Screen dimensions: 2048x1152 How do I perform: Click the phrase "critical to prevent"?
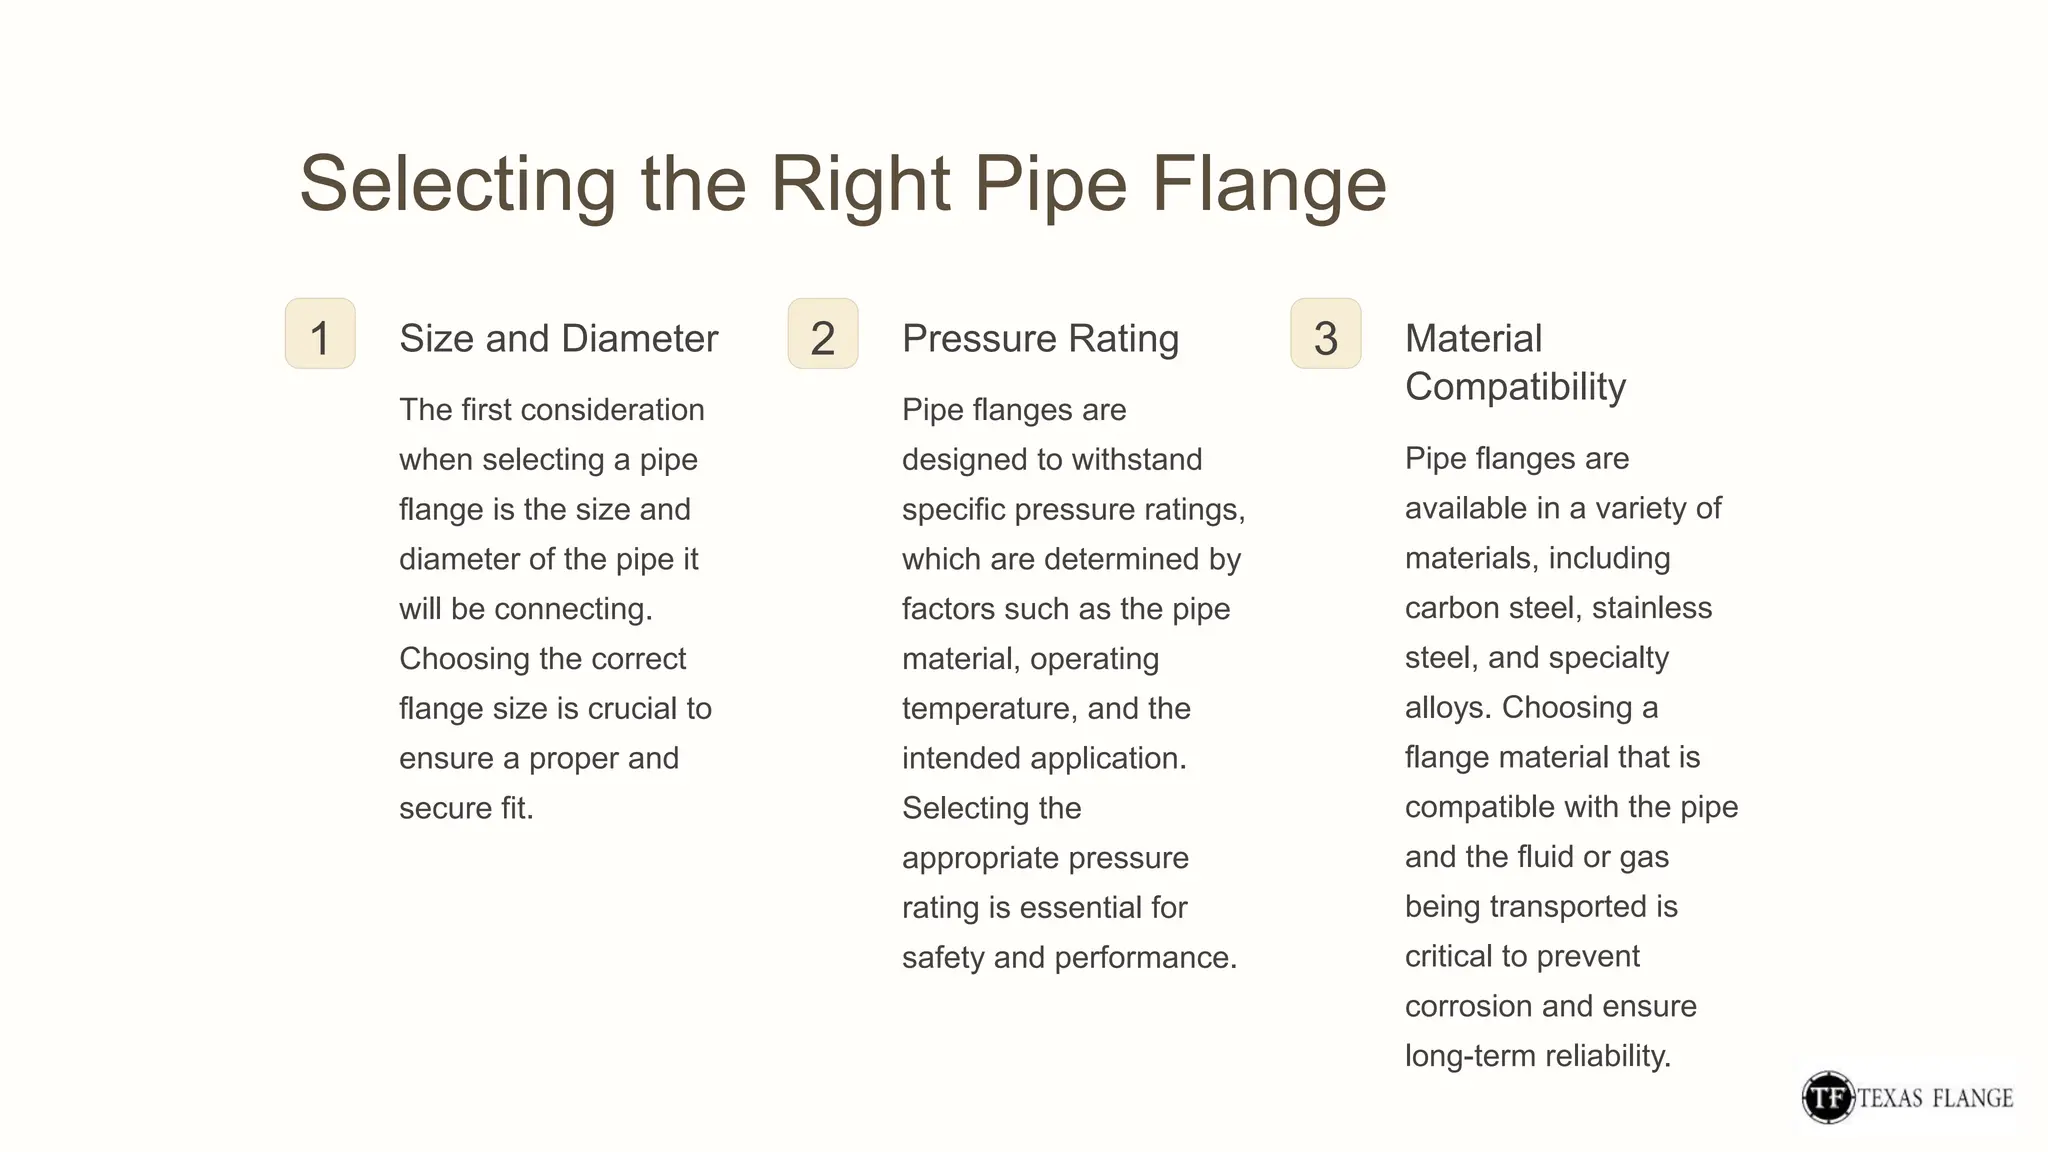(1522, 957)
